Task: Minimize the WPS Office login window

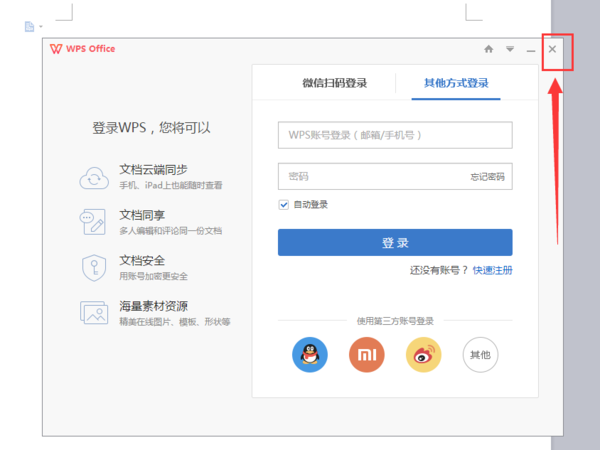Action: point(531,50)
